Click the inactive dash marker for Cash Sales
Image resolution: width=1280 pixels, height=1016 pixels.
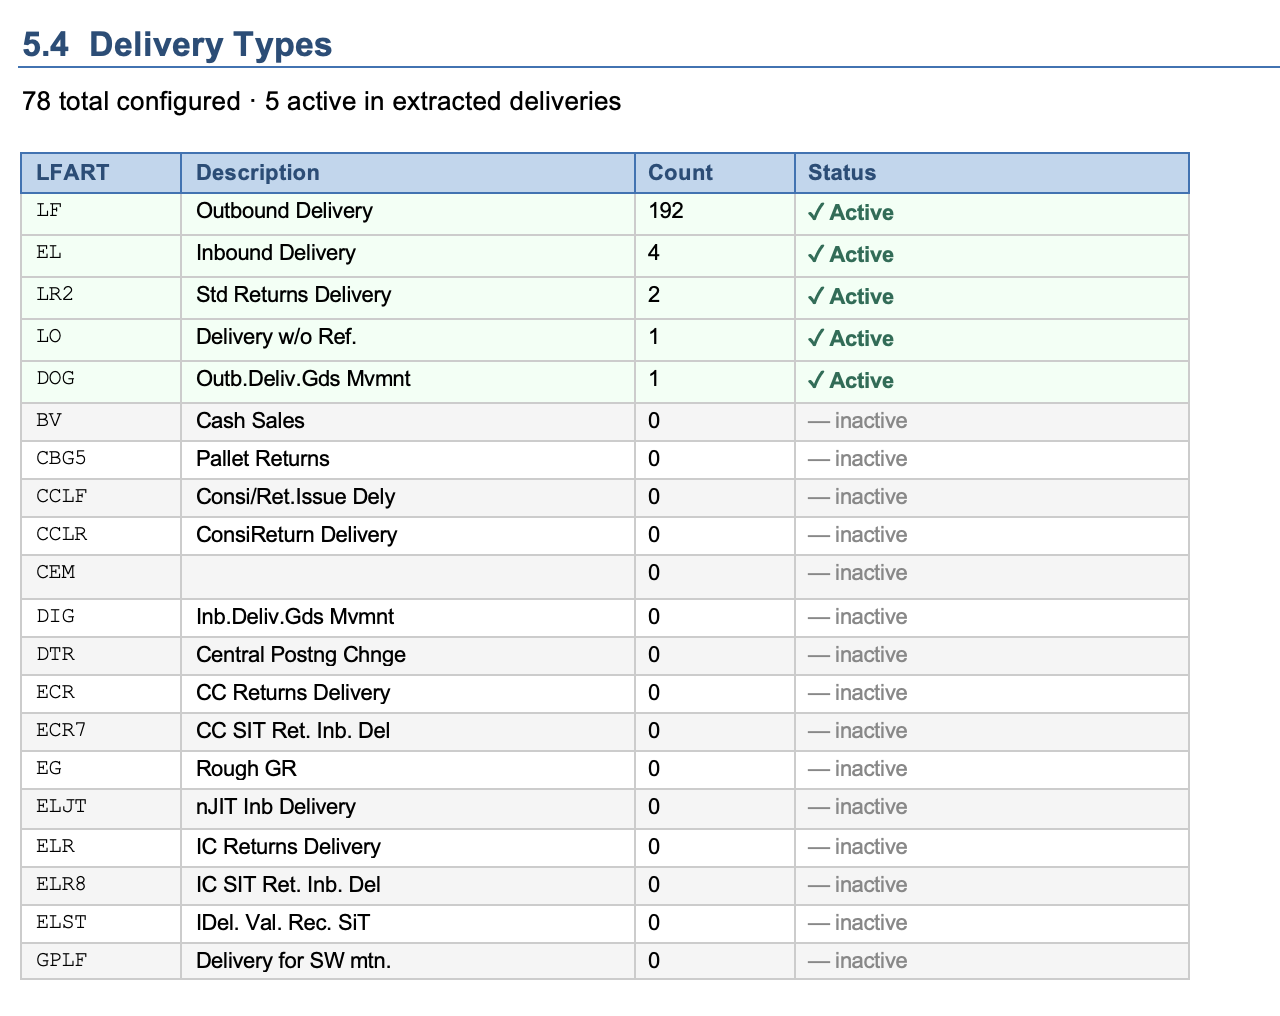click(x=856, y=421)
